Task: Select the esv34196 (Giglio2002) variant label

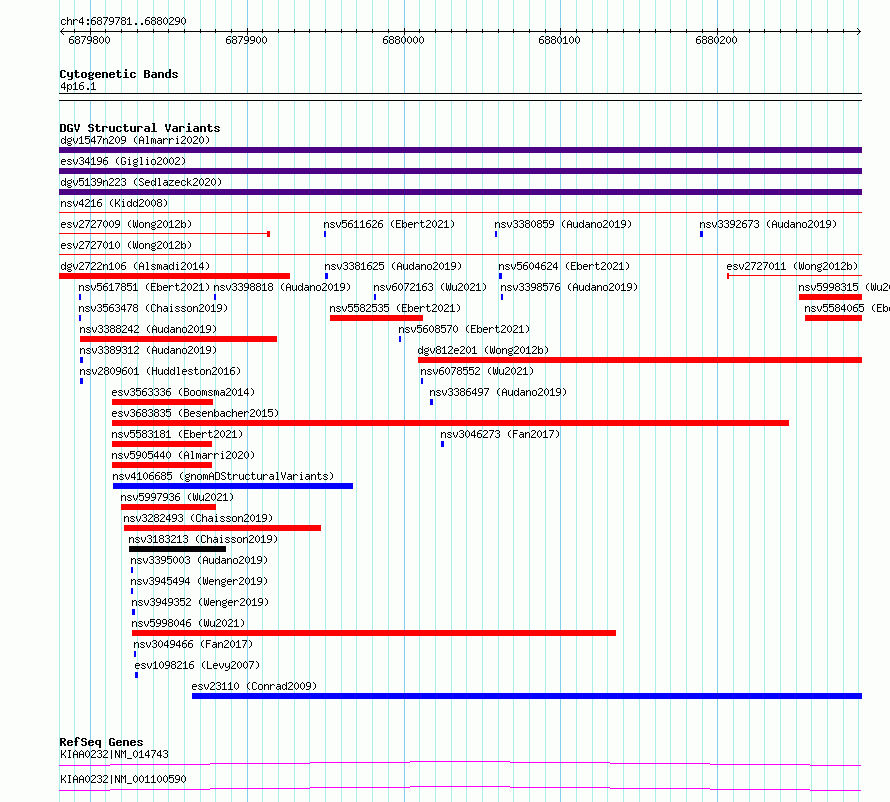Action: click(123, 161)
